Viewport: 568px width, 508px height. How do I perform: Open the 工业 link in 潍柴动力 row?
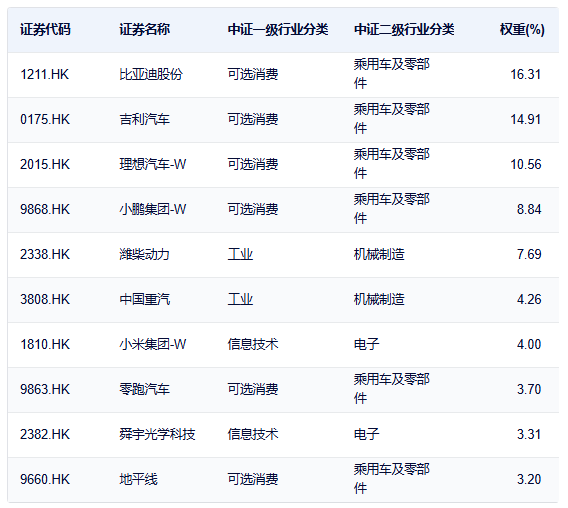point(240,254)
